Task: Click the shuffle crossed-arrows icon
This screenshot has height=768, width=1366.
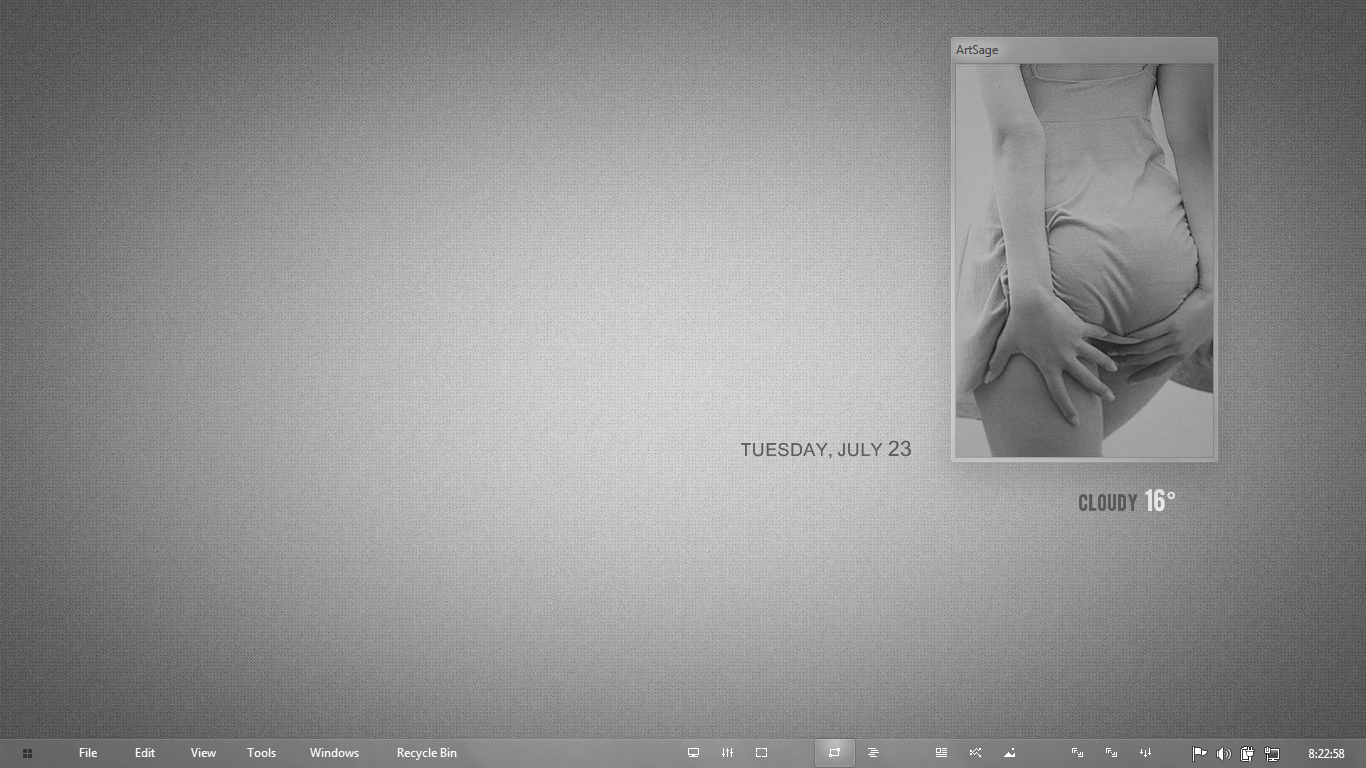Action: tap(975, 753)
